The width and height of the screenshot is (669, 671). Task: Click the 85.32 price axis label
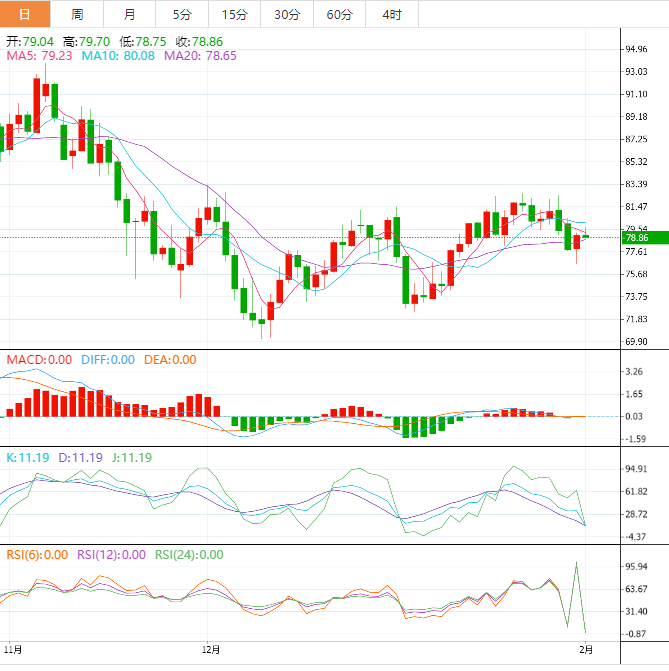click(636, 162)
